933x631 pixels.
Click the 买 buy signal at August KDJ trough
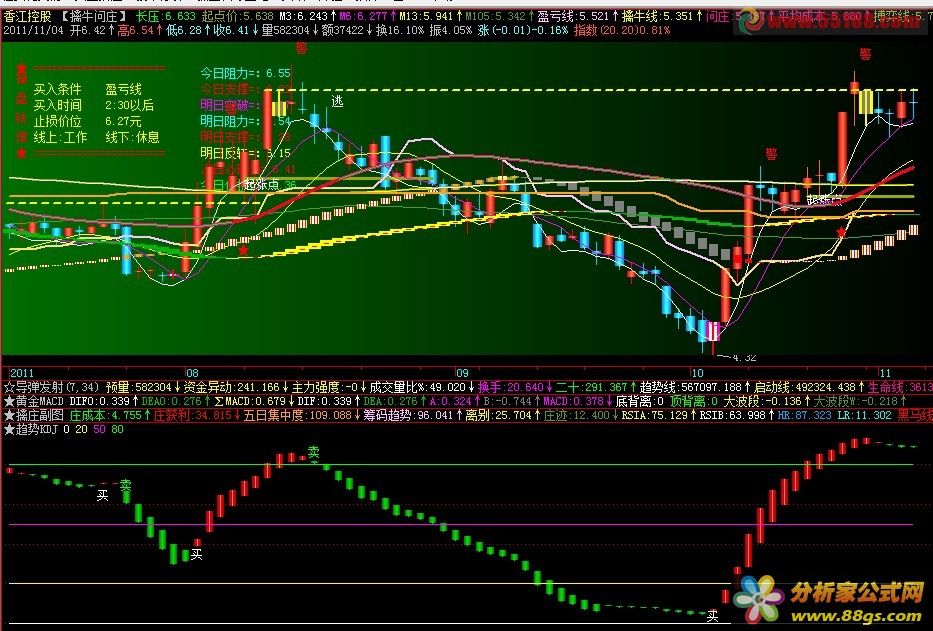click(196, 554)
